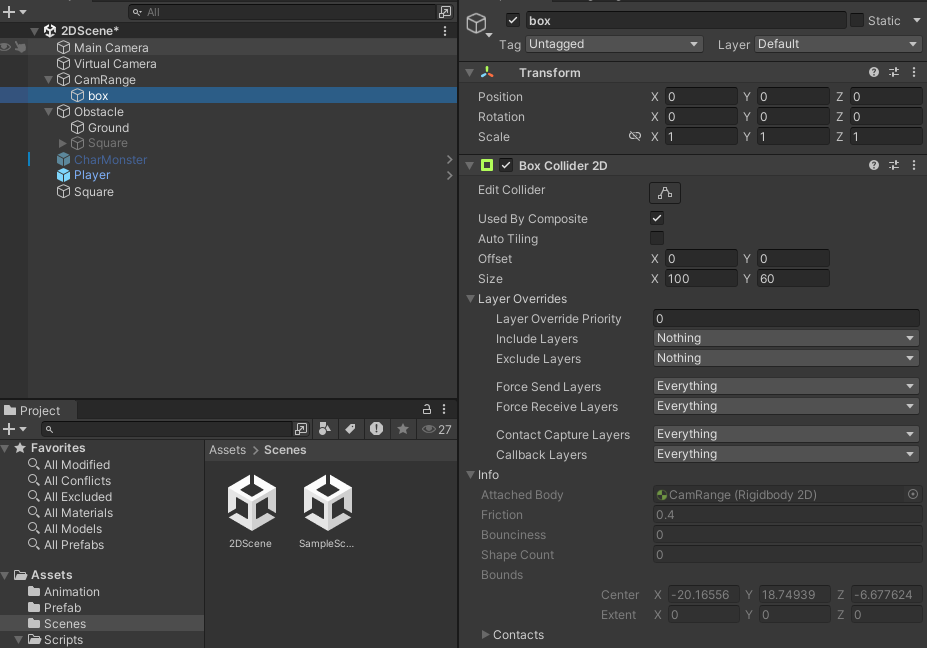Select the Scripts folder in Assets

tap(63, 640)
